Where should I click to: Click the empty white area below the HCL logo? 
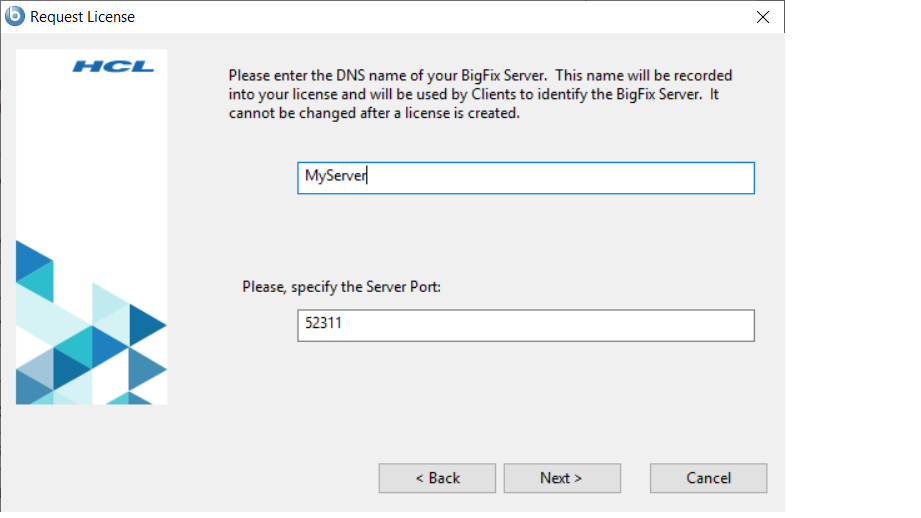pos(92,160)
